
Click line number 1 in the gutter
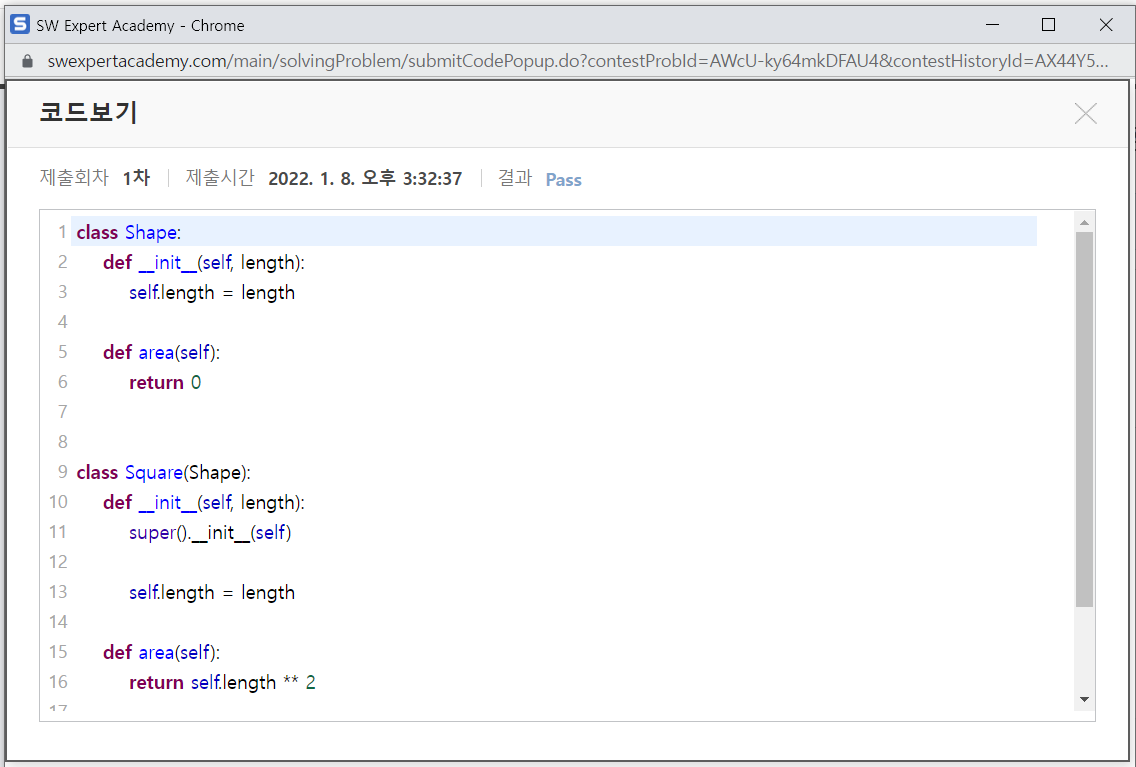(62, 232)
